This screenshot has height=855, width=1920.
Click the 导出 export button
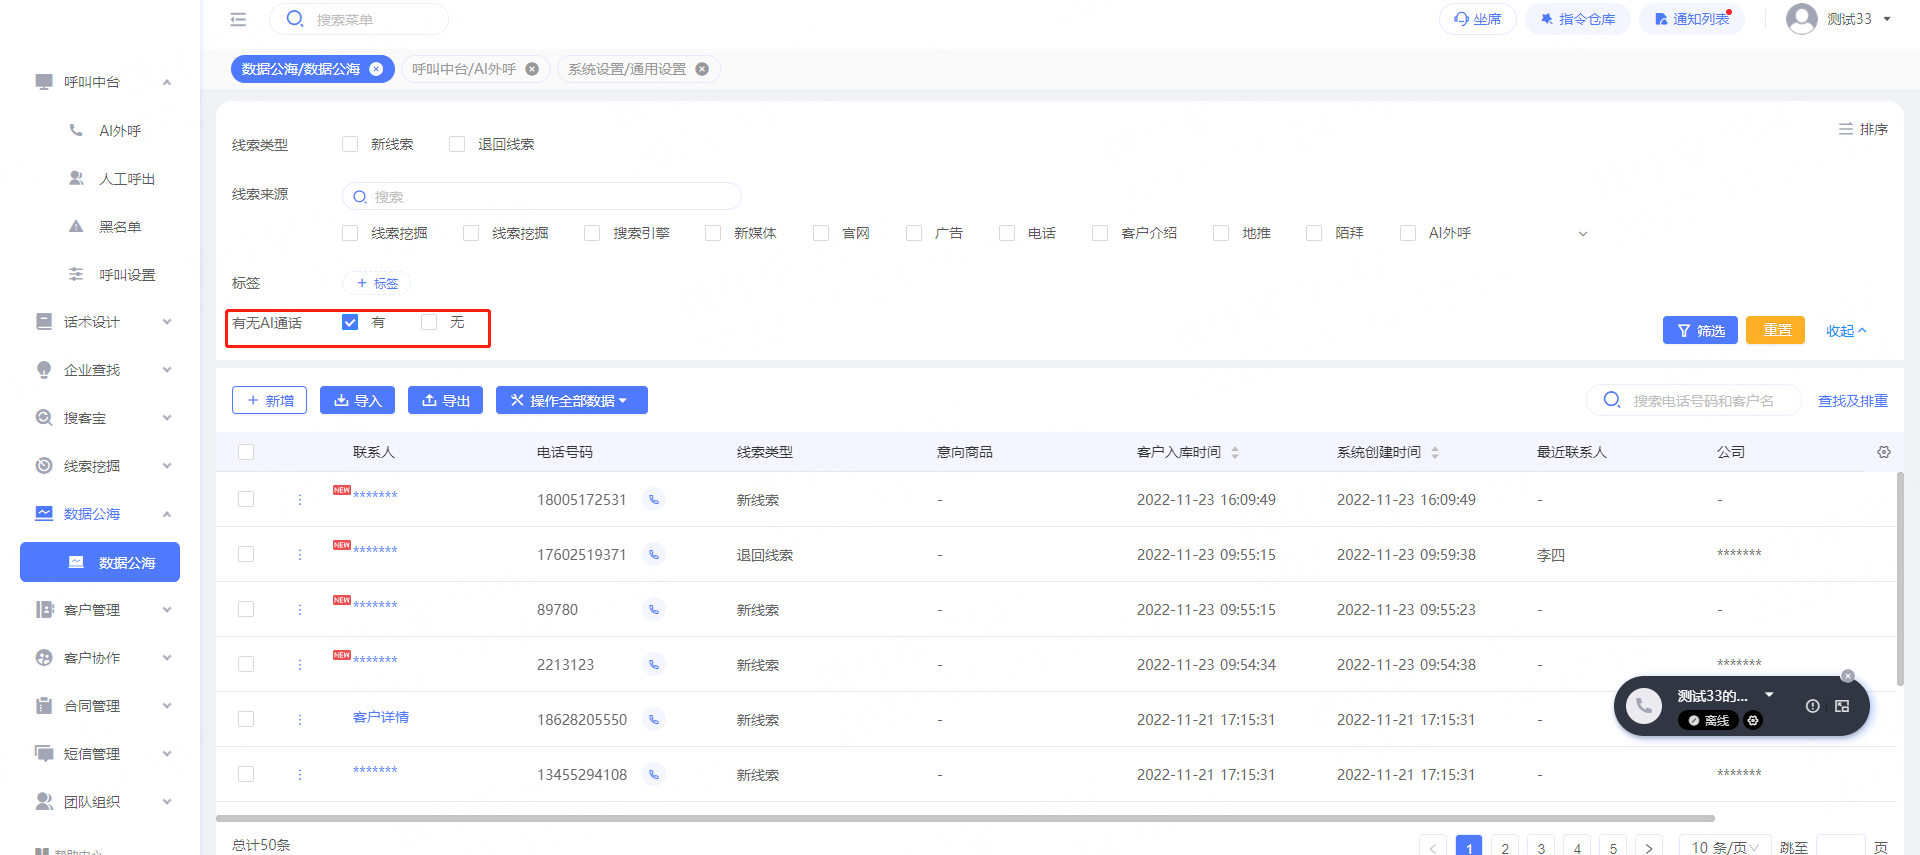click(445, 400)
